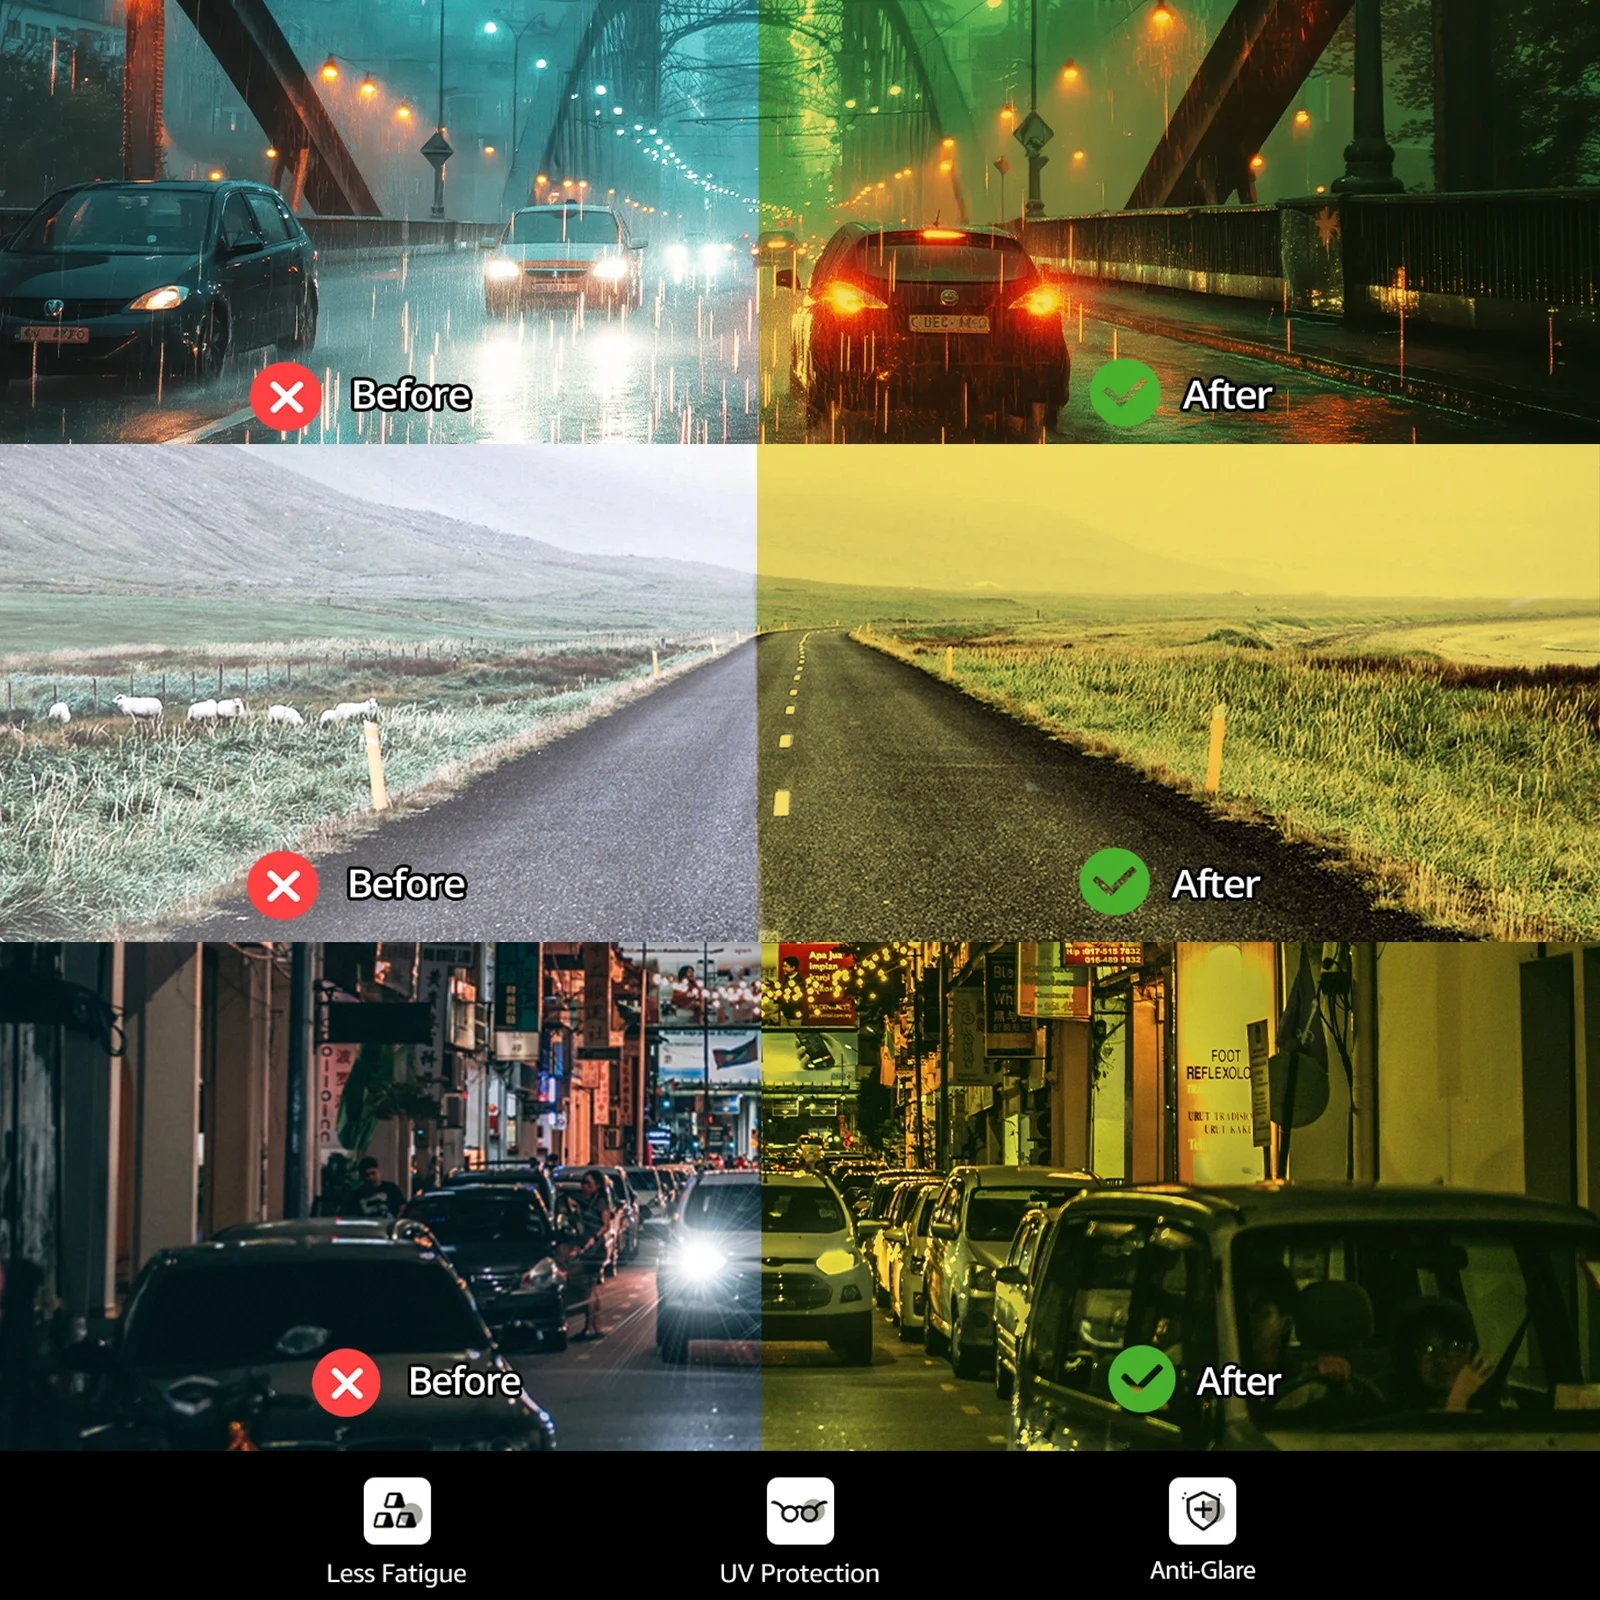Click the Less Fatigue icon
The image size is (1600, 1600).
click(397, 1511)
